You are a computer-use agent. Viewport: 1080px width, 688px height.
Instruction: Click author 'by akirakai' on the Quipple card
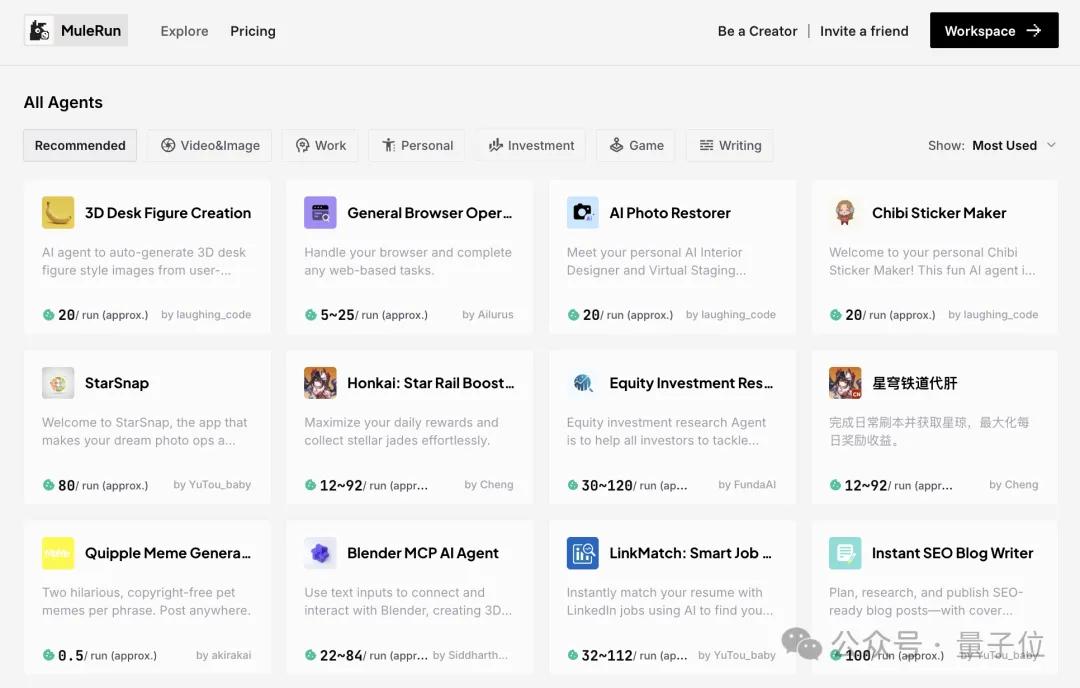point(223,655)
